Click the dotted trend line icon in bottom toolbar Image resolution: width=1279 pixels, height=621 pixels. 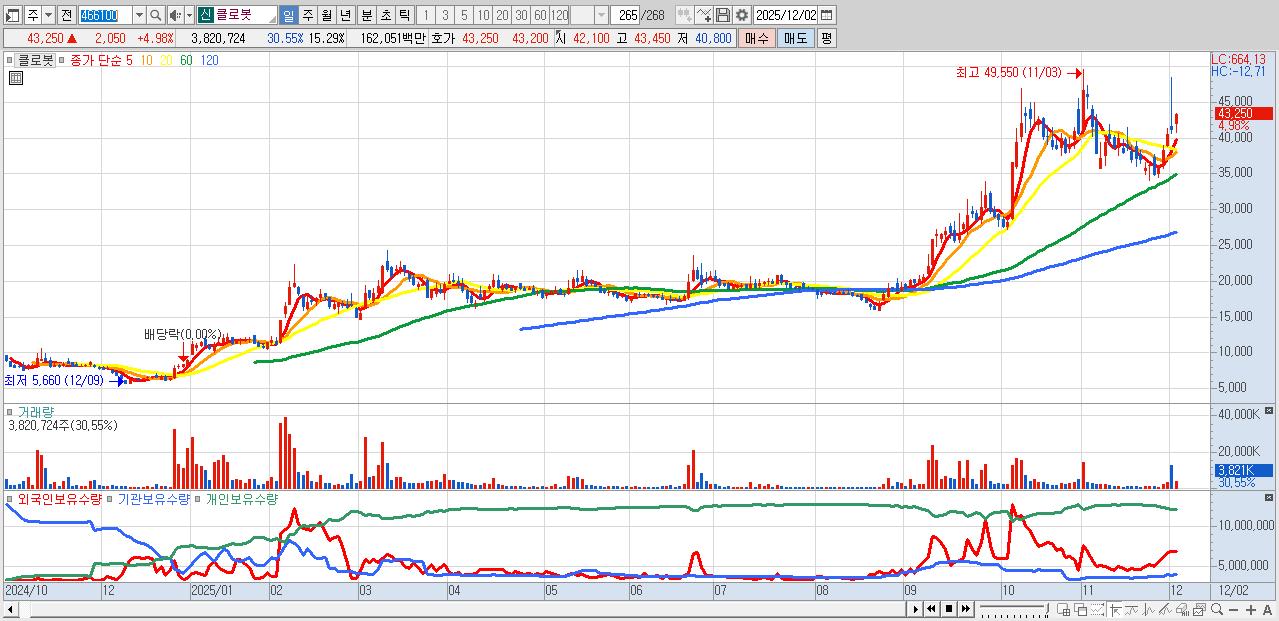pos(1097,610)
